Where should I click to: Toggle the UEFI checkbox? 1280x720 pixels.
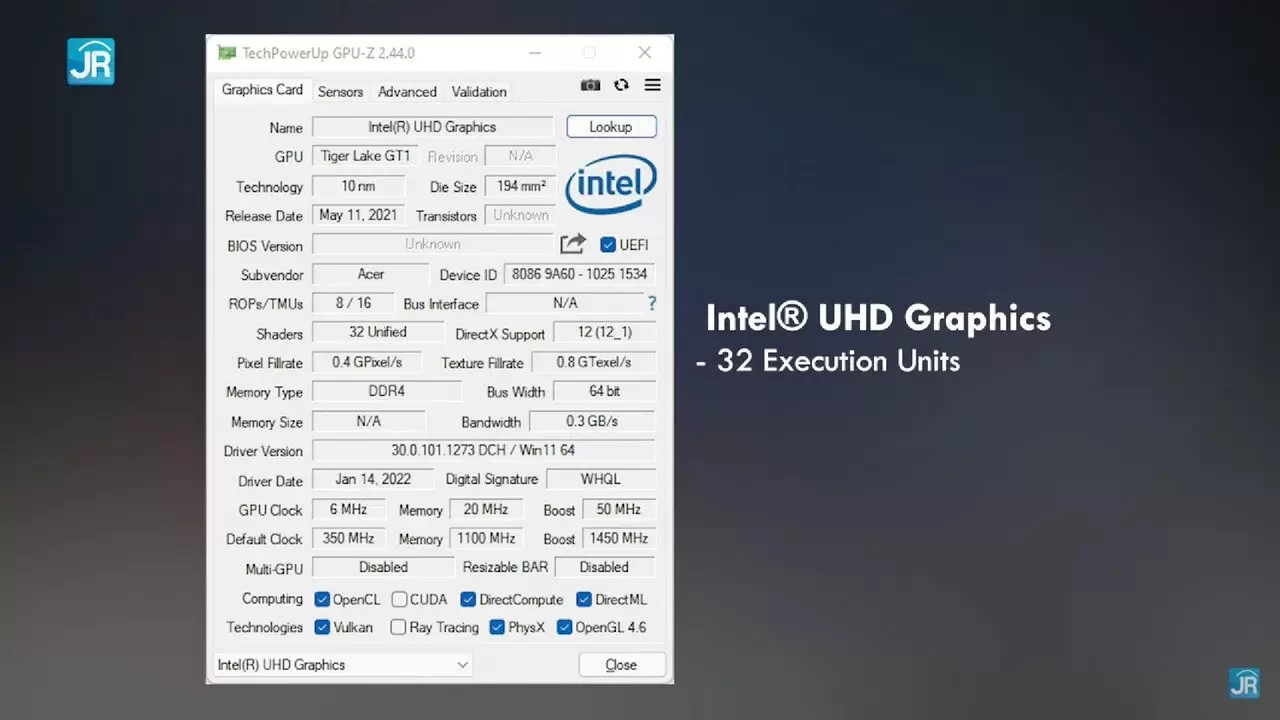click(608, 245)
